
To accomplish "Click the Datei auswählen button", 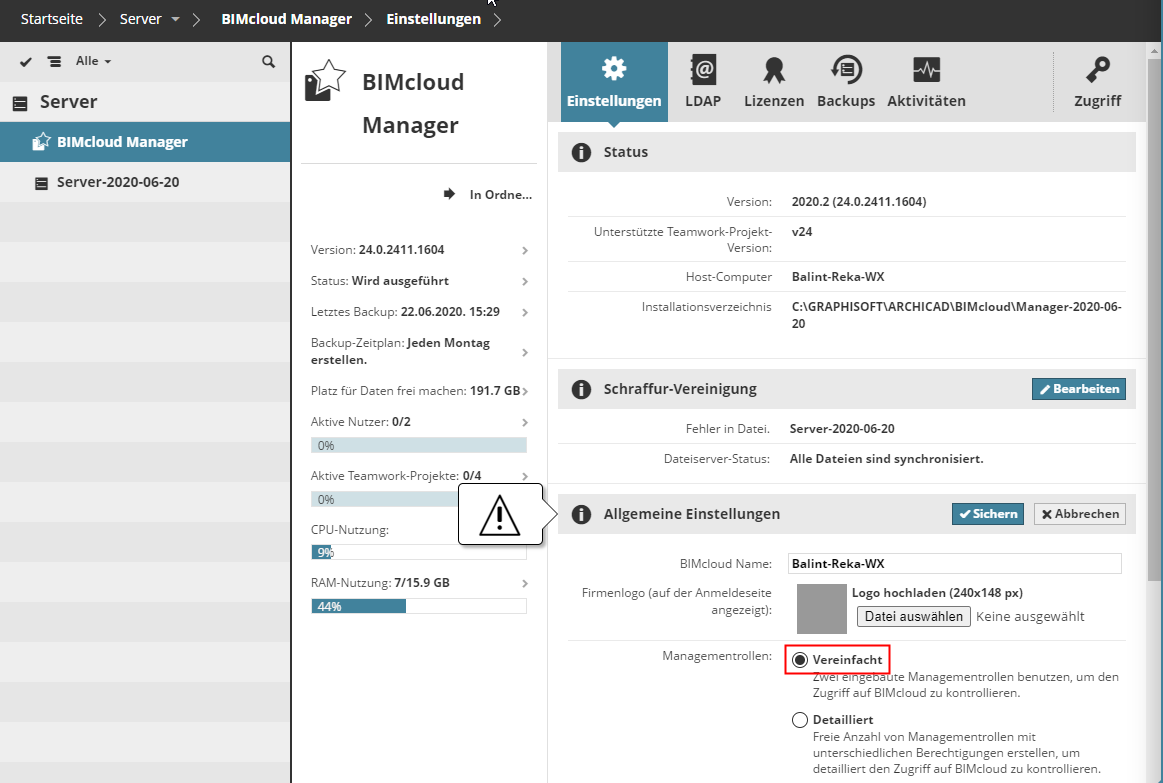I will (x=914, y=616).
